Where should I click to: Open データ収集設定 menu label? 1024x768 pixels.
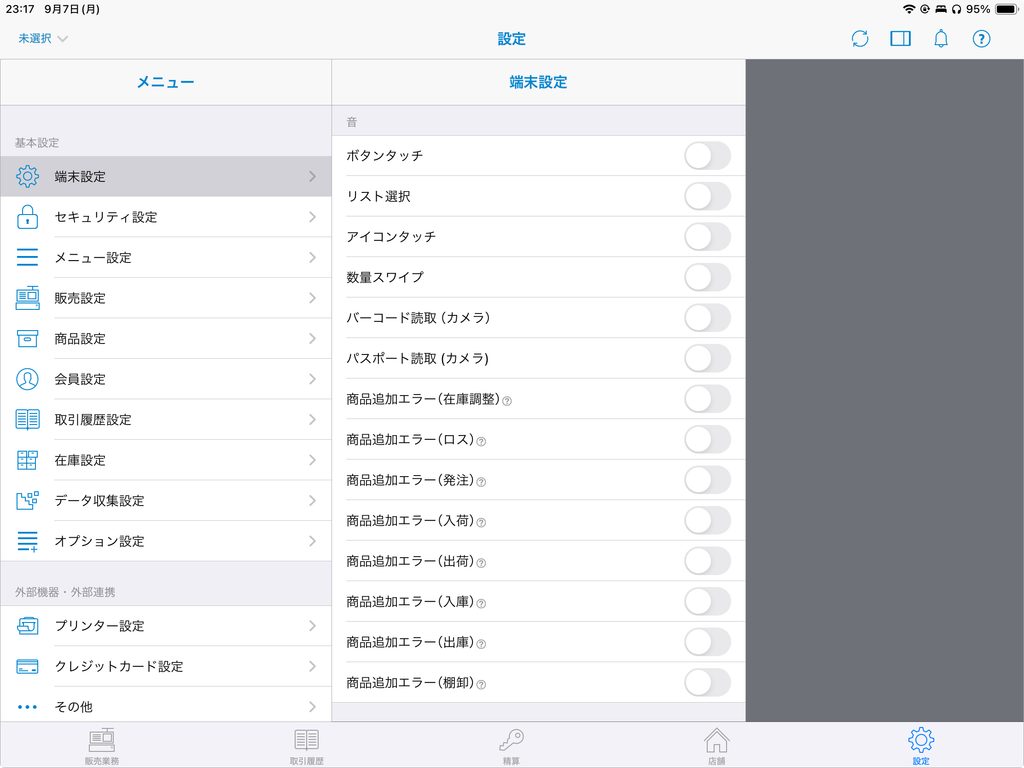99,500
